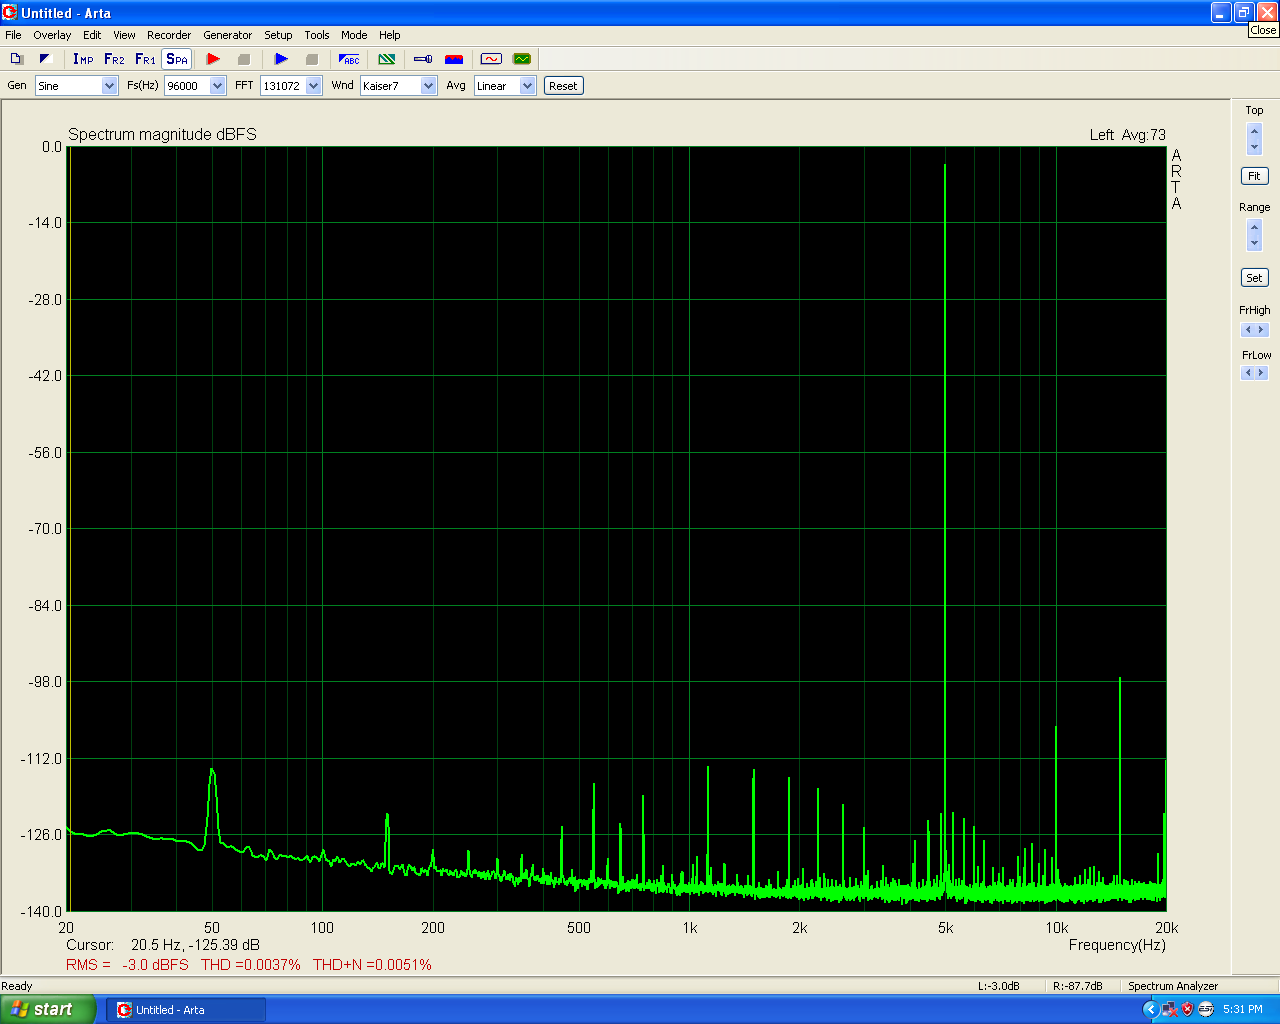Image resolution: width=1280 pixels, height=1024 pixels.
Task: Click the Windows start button
Action: pyautogui.click(x=47, y=1009)
